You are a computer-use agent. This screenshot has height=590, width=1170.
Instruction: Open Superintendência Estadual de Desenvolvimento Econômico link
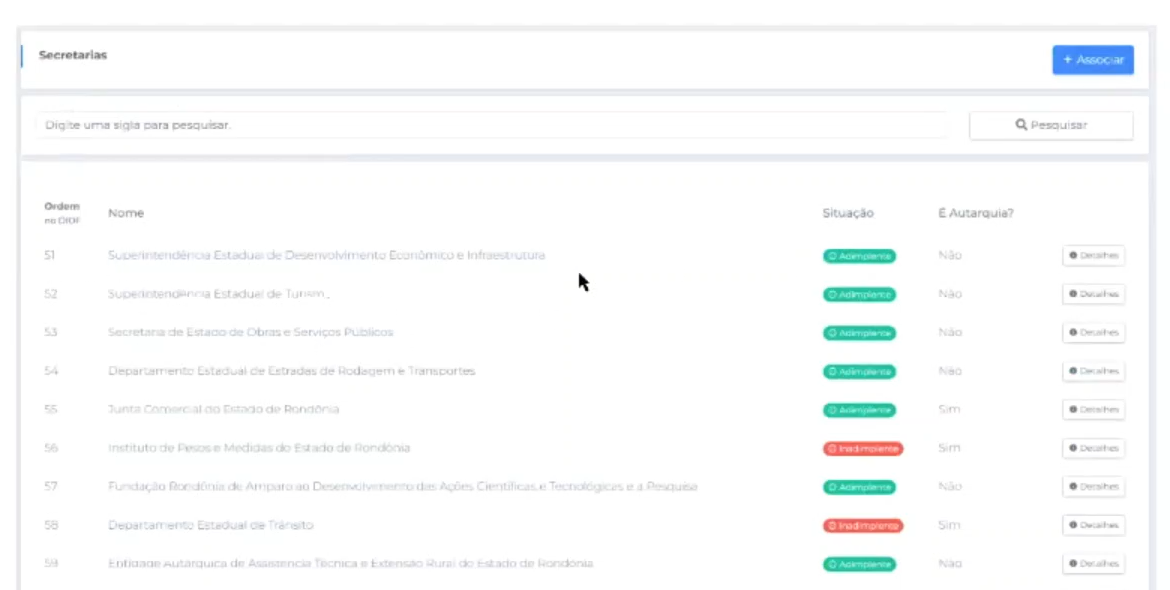326,255
